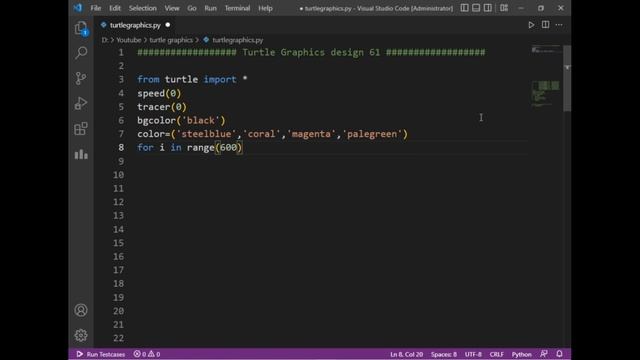Screen dimensions: 640x360
Task: Open the Run menu
Action: pyautogui.click(x=211, y=8)
